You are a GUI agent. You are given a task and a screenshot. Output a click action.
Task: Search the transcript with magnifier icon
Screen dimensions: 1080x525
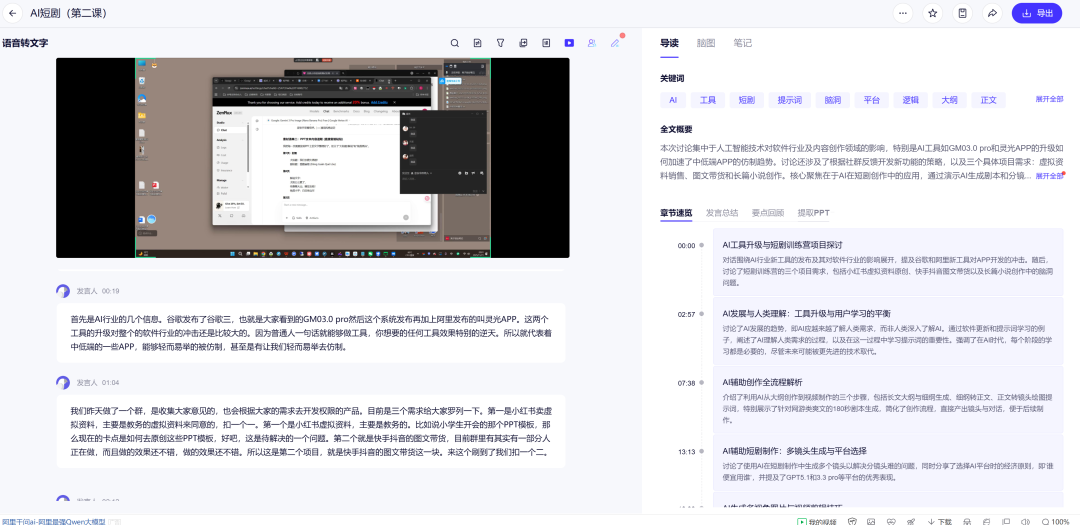point(455,43)
